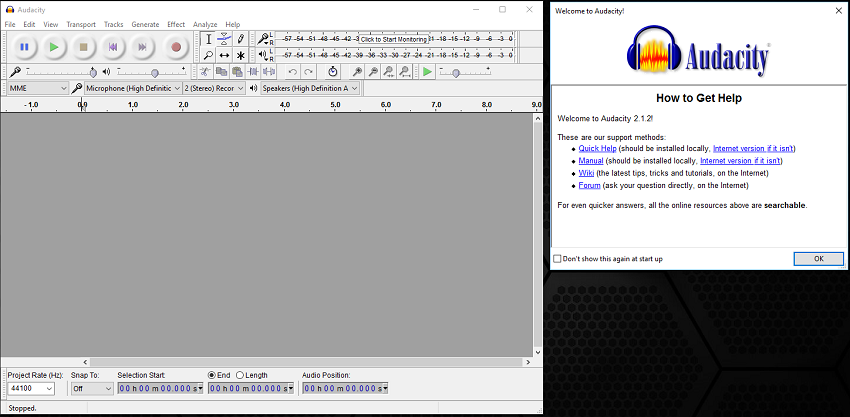Open the File menu
Viewport: 850px width, 417px height.
(10, 24)
